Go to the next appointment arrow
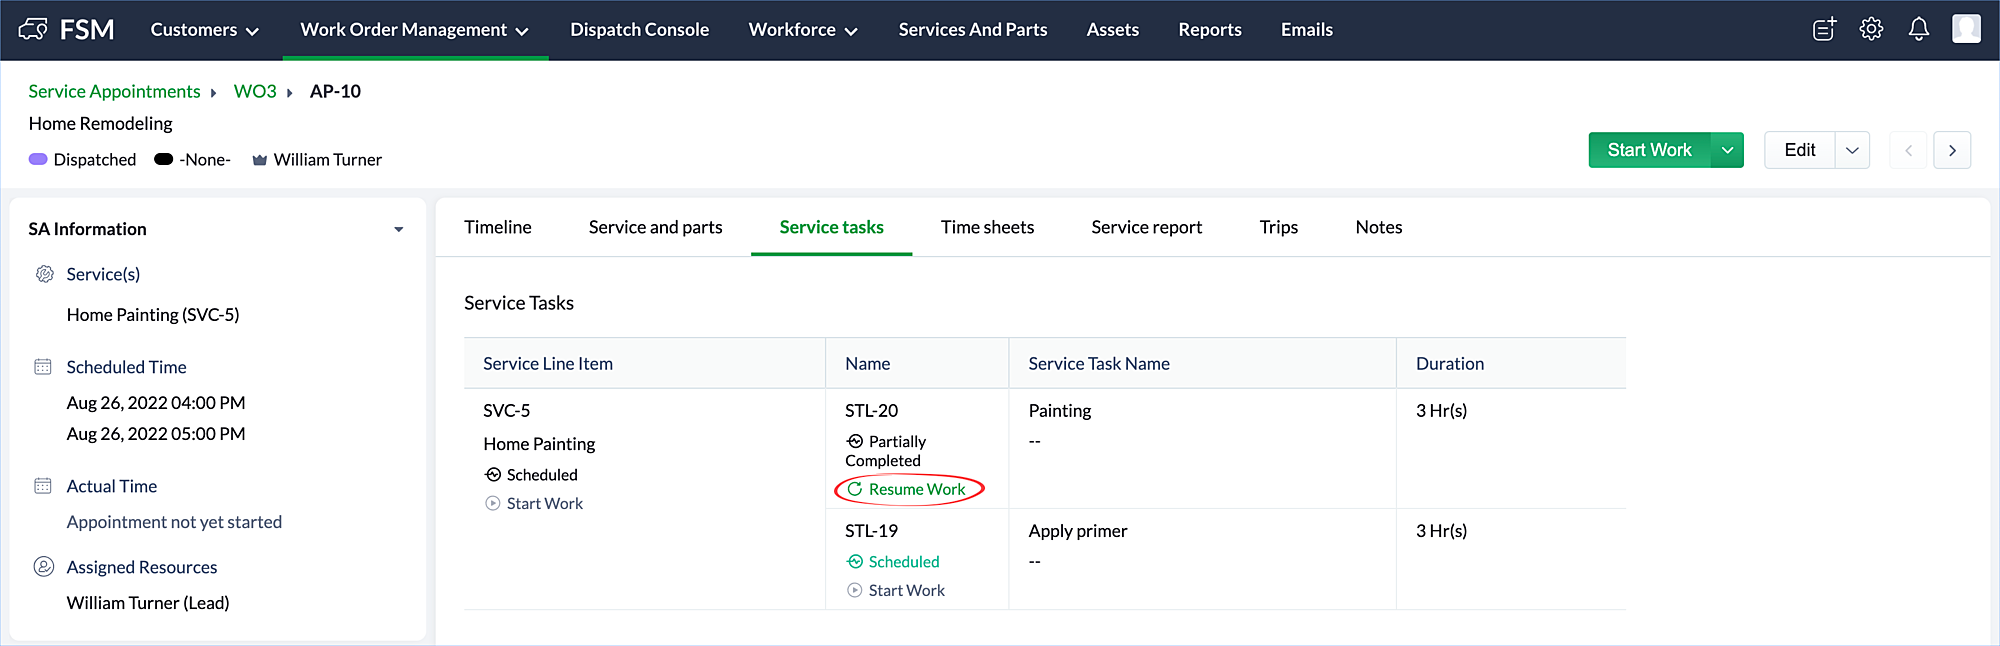This screenshot has width=2000, height=646. (x=1952, y=150)
